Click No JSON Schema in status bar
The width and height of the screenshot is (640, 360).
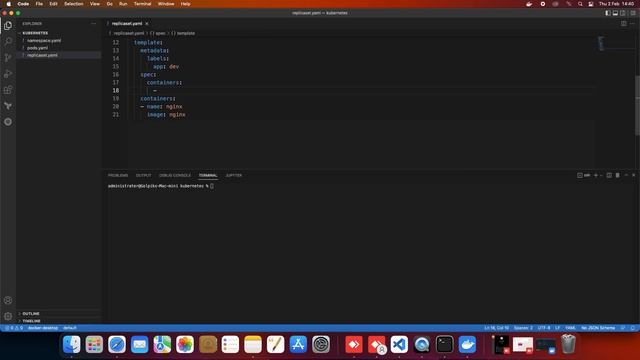(598, 328)
